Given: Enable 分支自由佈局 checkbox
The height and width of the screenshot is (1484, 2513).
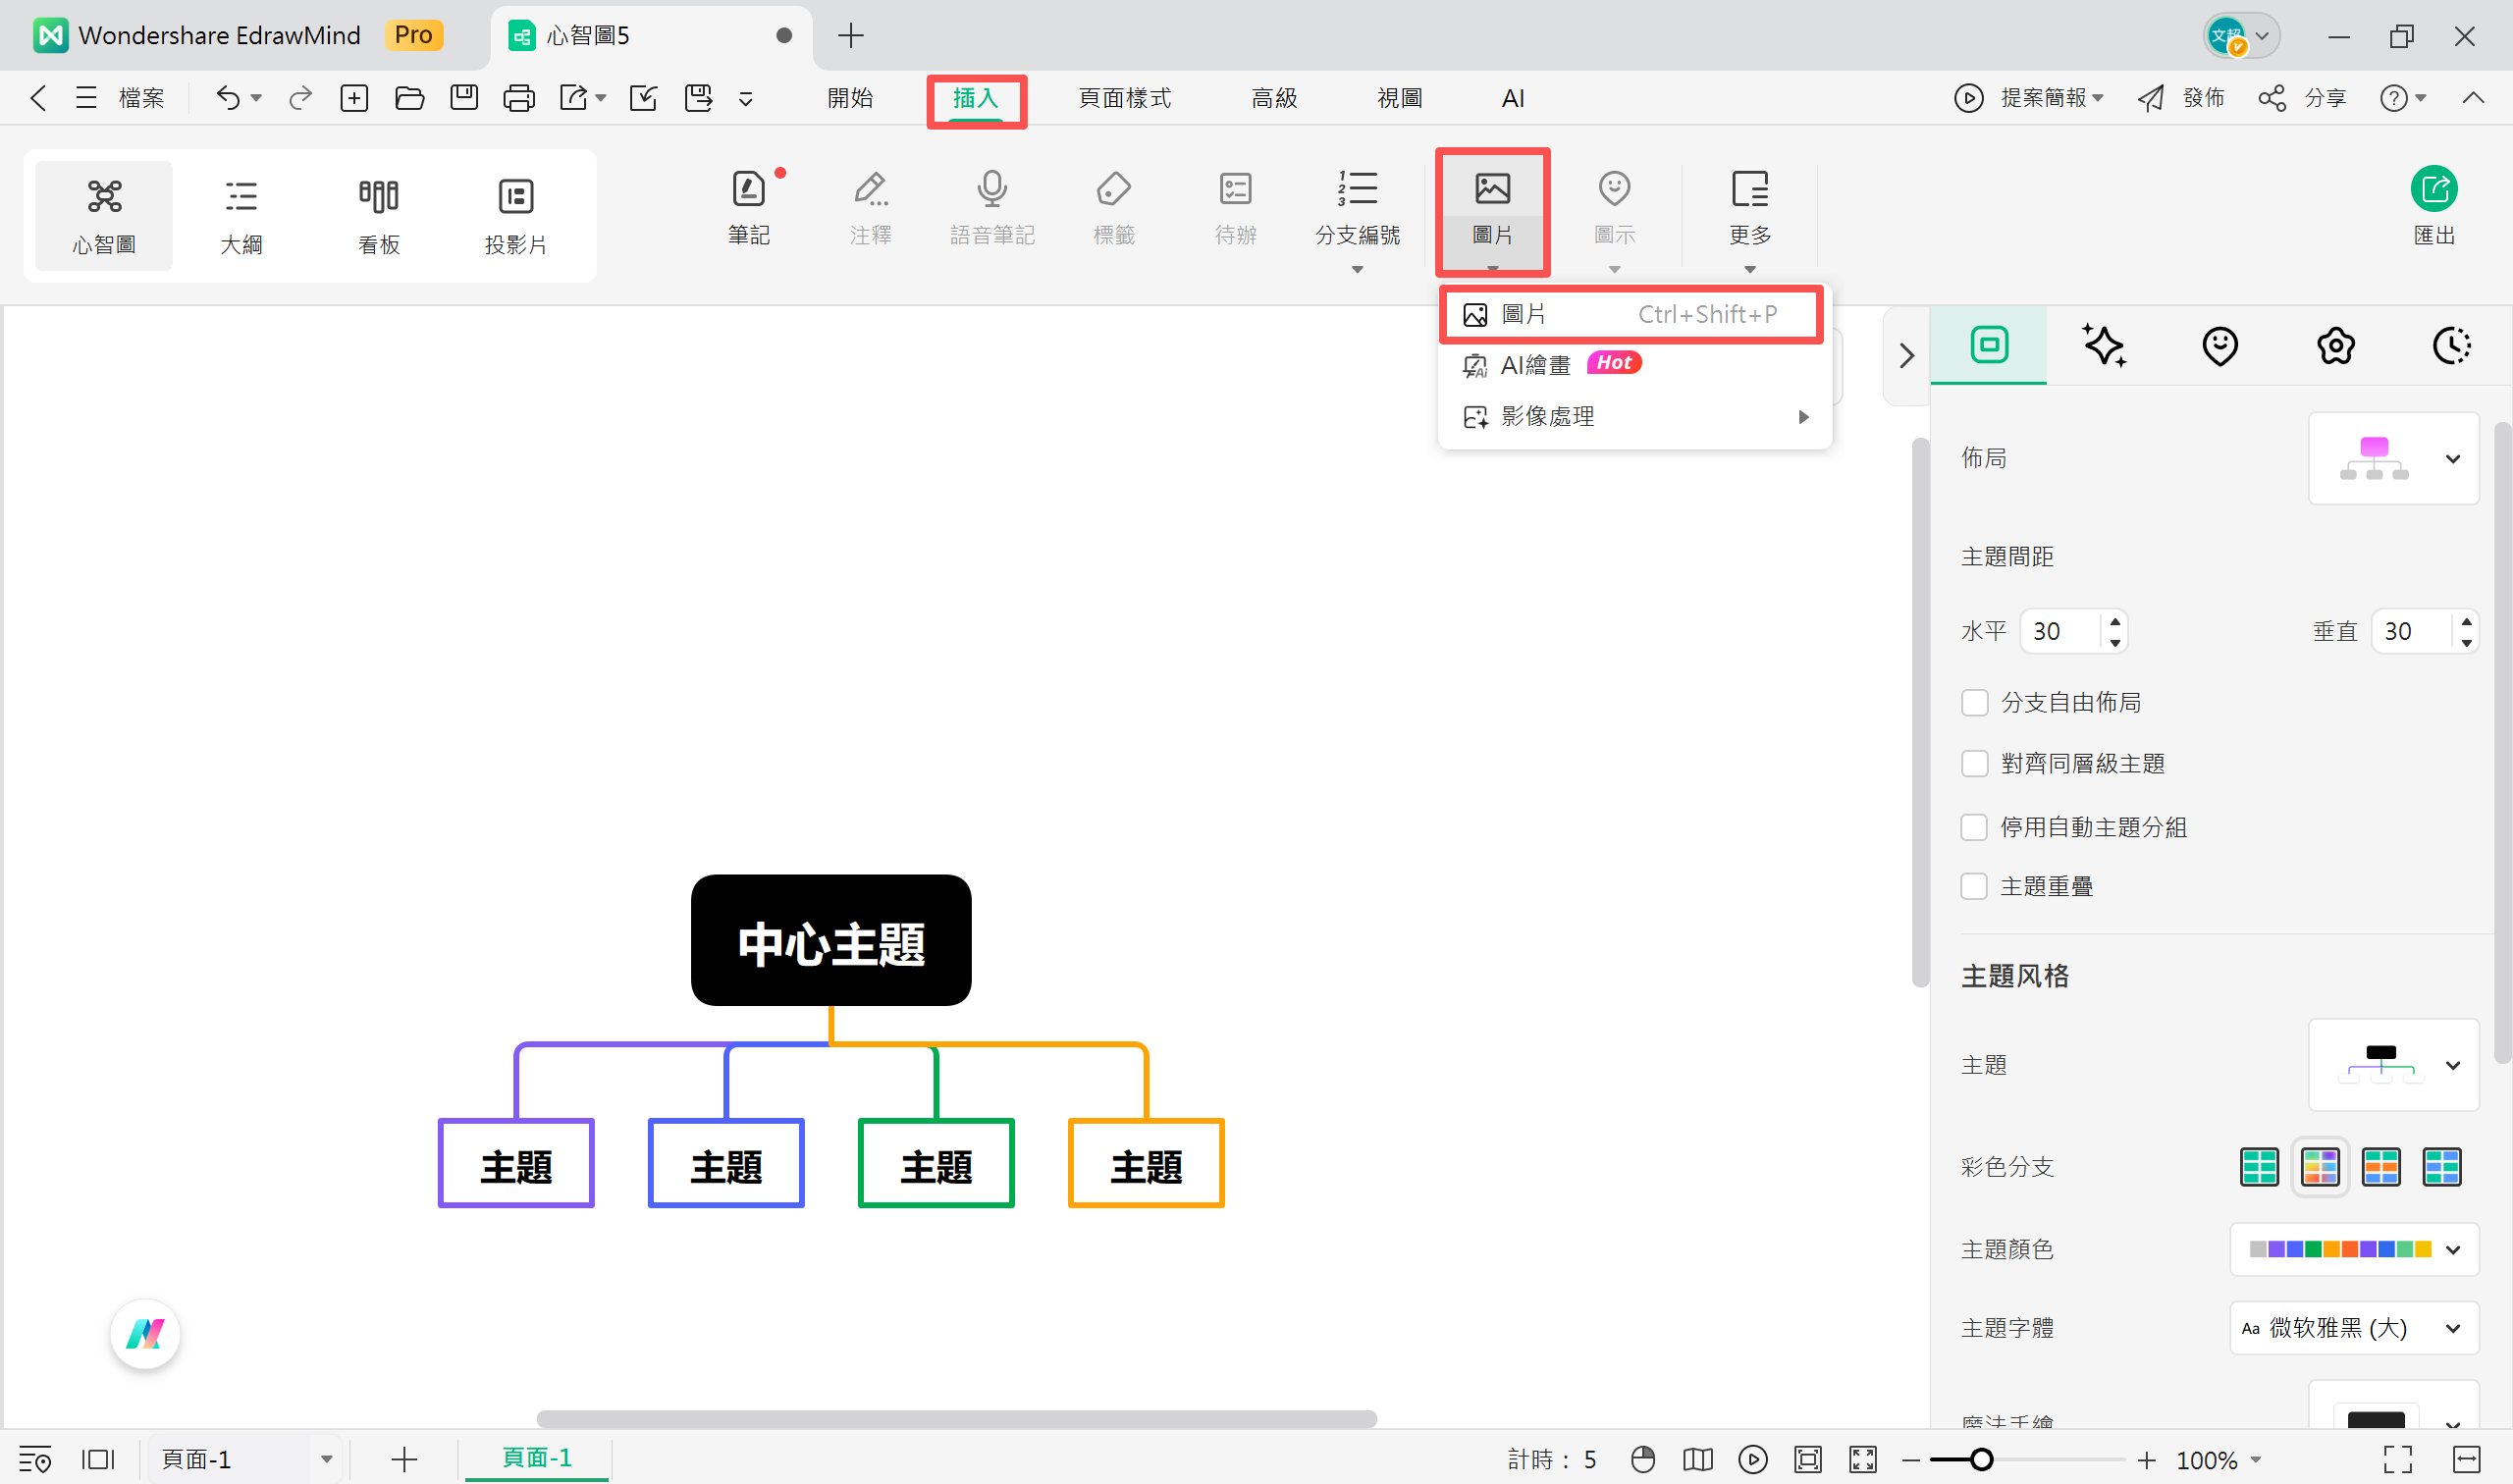Looking at the screenshot, I should (1974, 703).
